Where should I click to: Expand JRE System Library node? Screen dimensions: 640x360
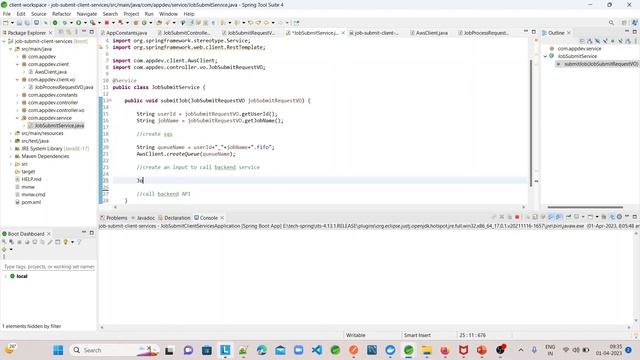[x=11, y=149]
